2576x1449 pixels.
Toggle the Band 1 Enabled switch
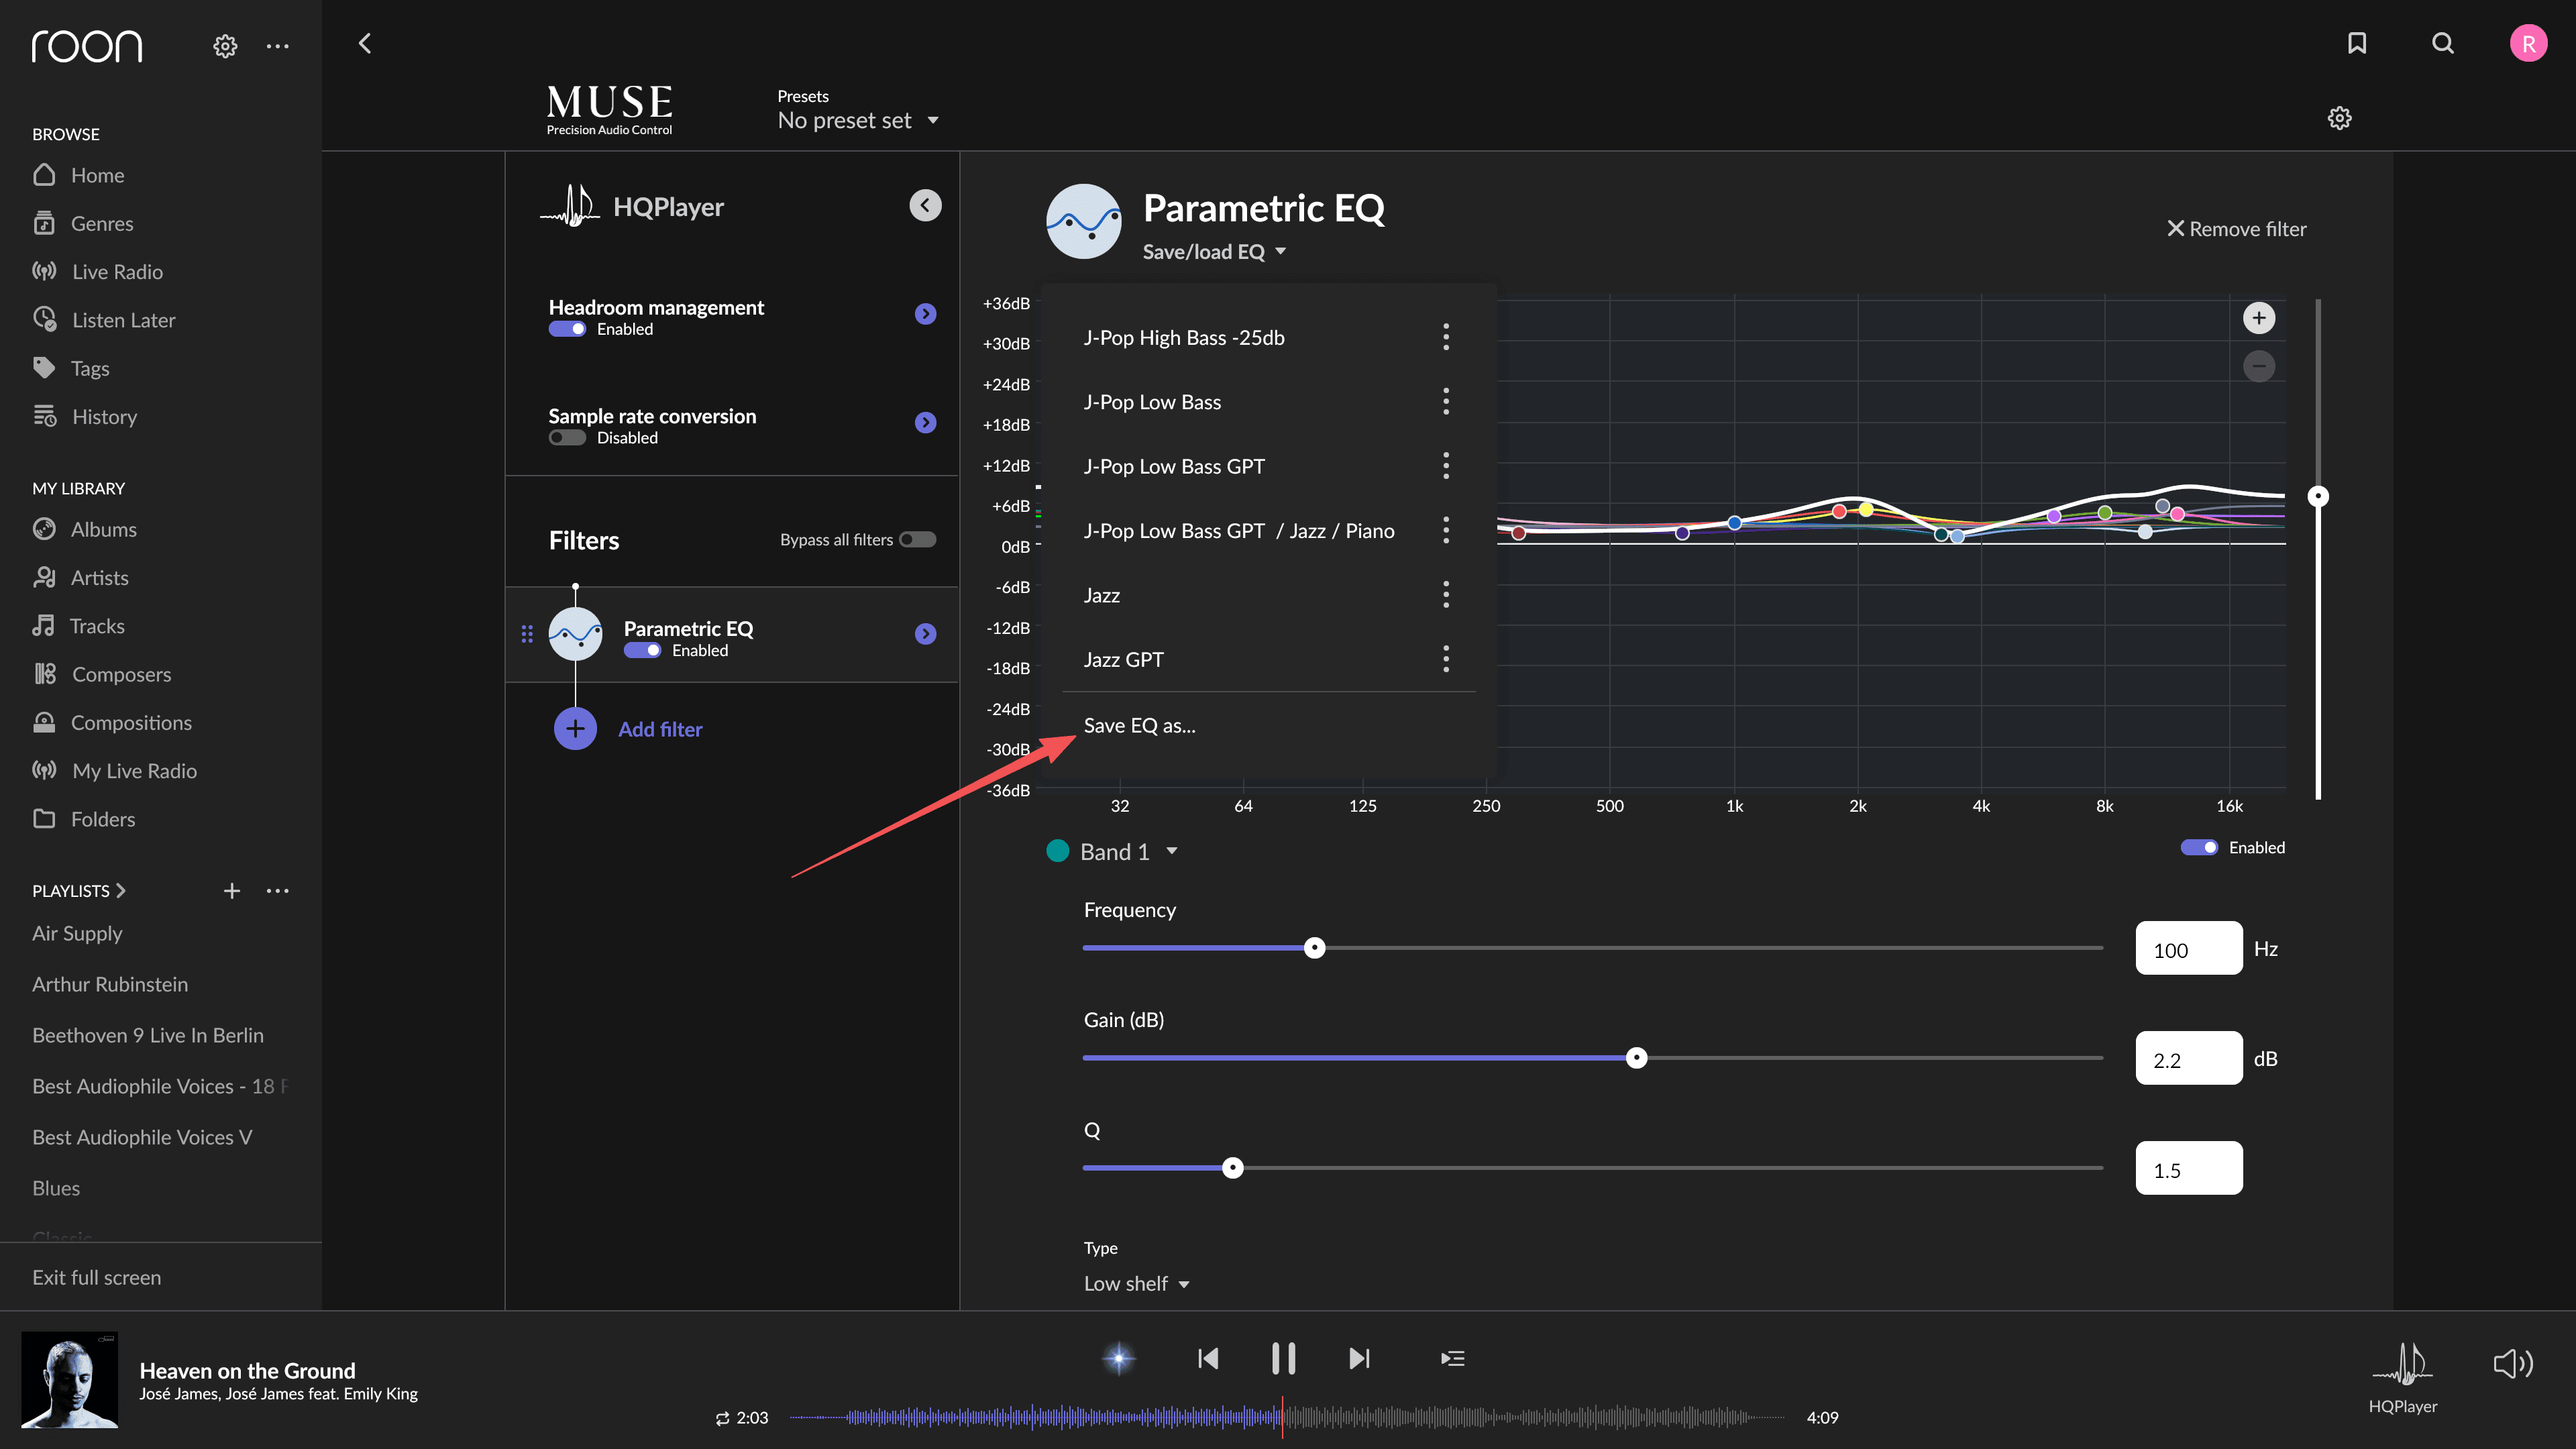[2199, 847]
